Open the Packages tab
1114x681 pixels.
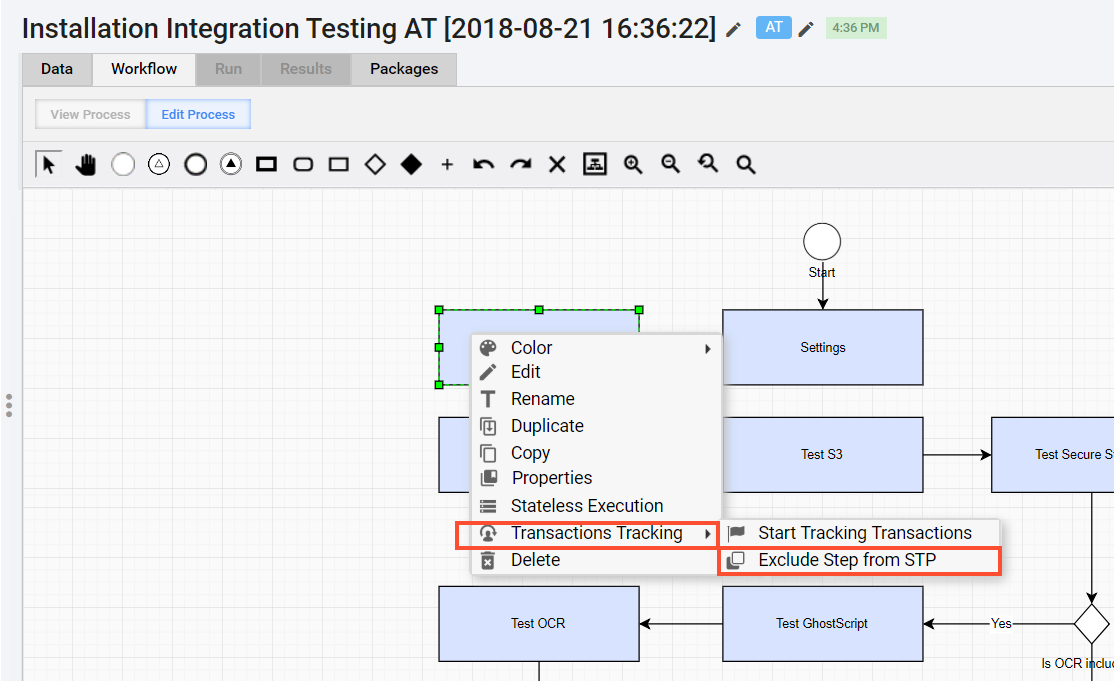coord(404,69)
